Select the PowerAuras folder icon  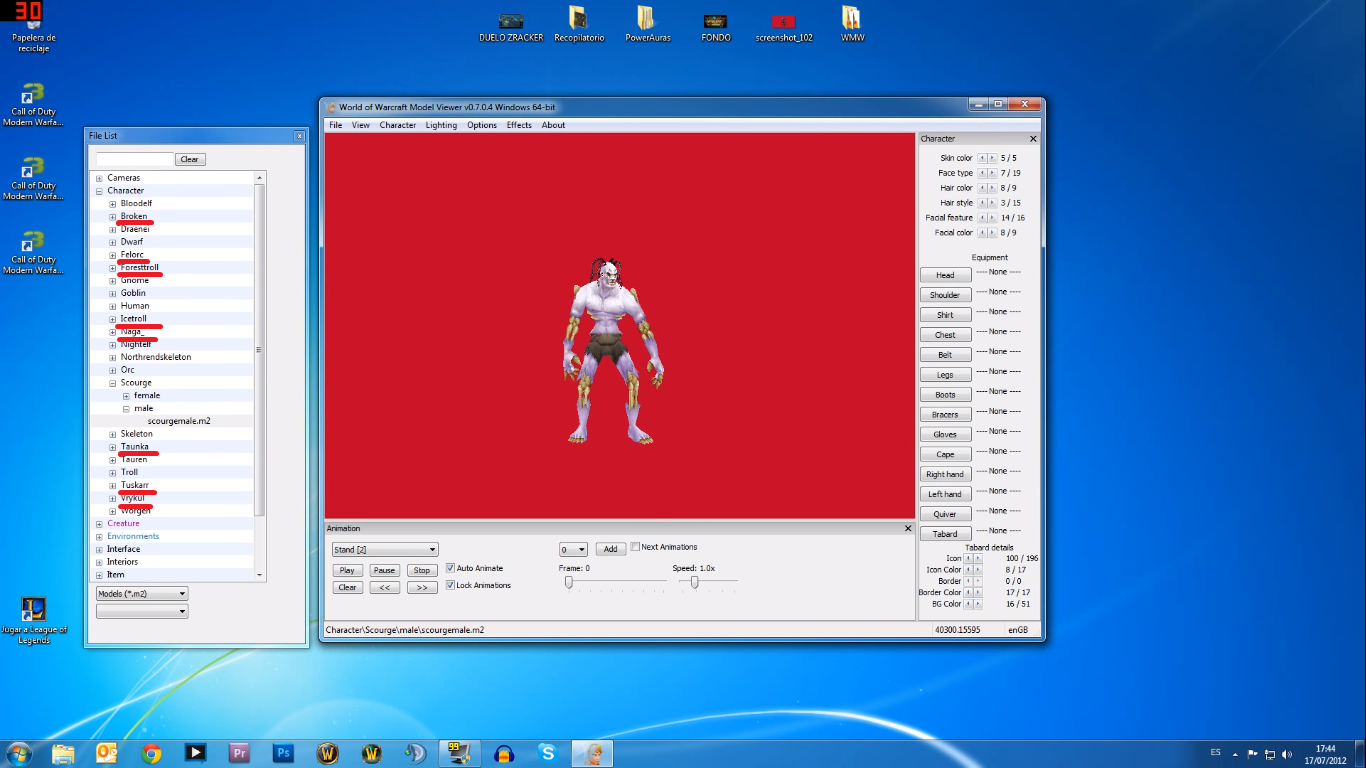point(647,25)
